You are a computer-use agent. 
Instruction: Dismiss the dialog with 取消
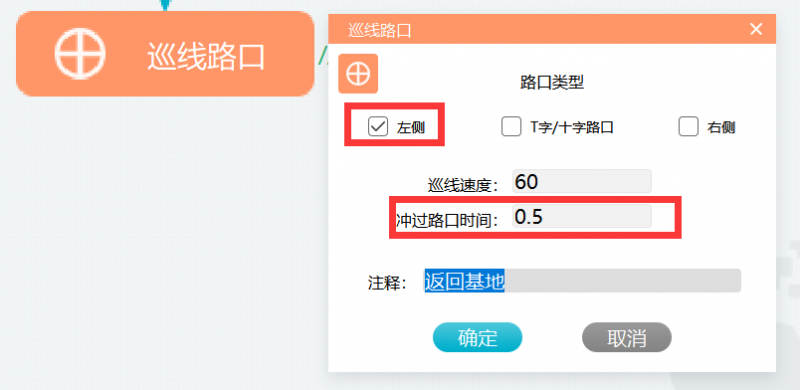tap(627, 337)
